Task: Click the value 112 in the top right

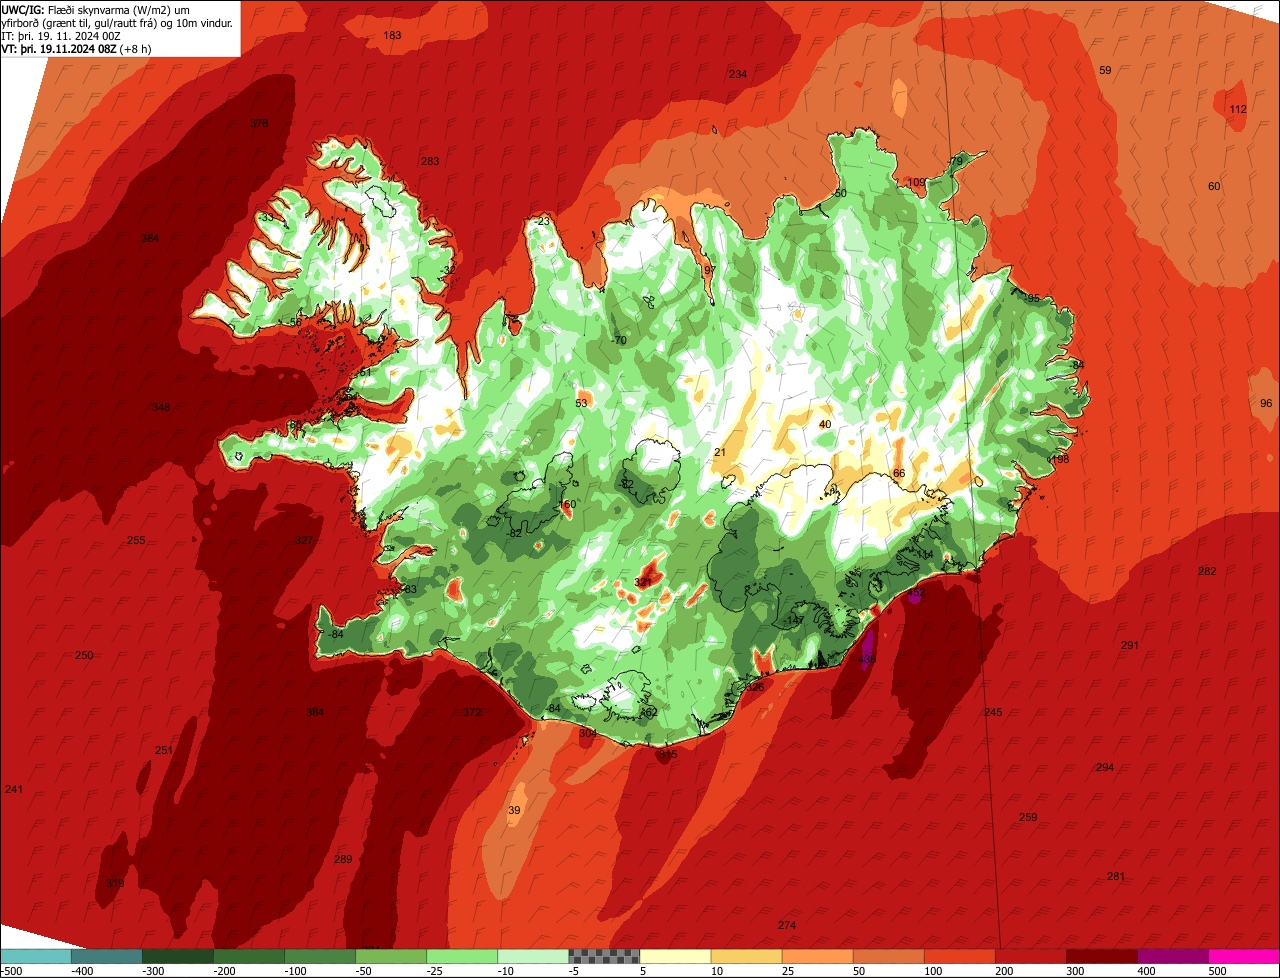Action: pos(1238,109)
